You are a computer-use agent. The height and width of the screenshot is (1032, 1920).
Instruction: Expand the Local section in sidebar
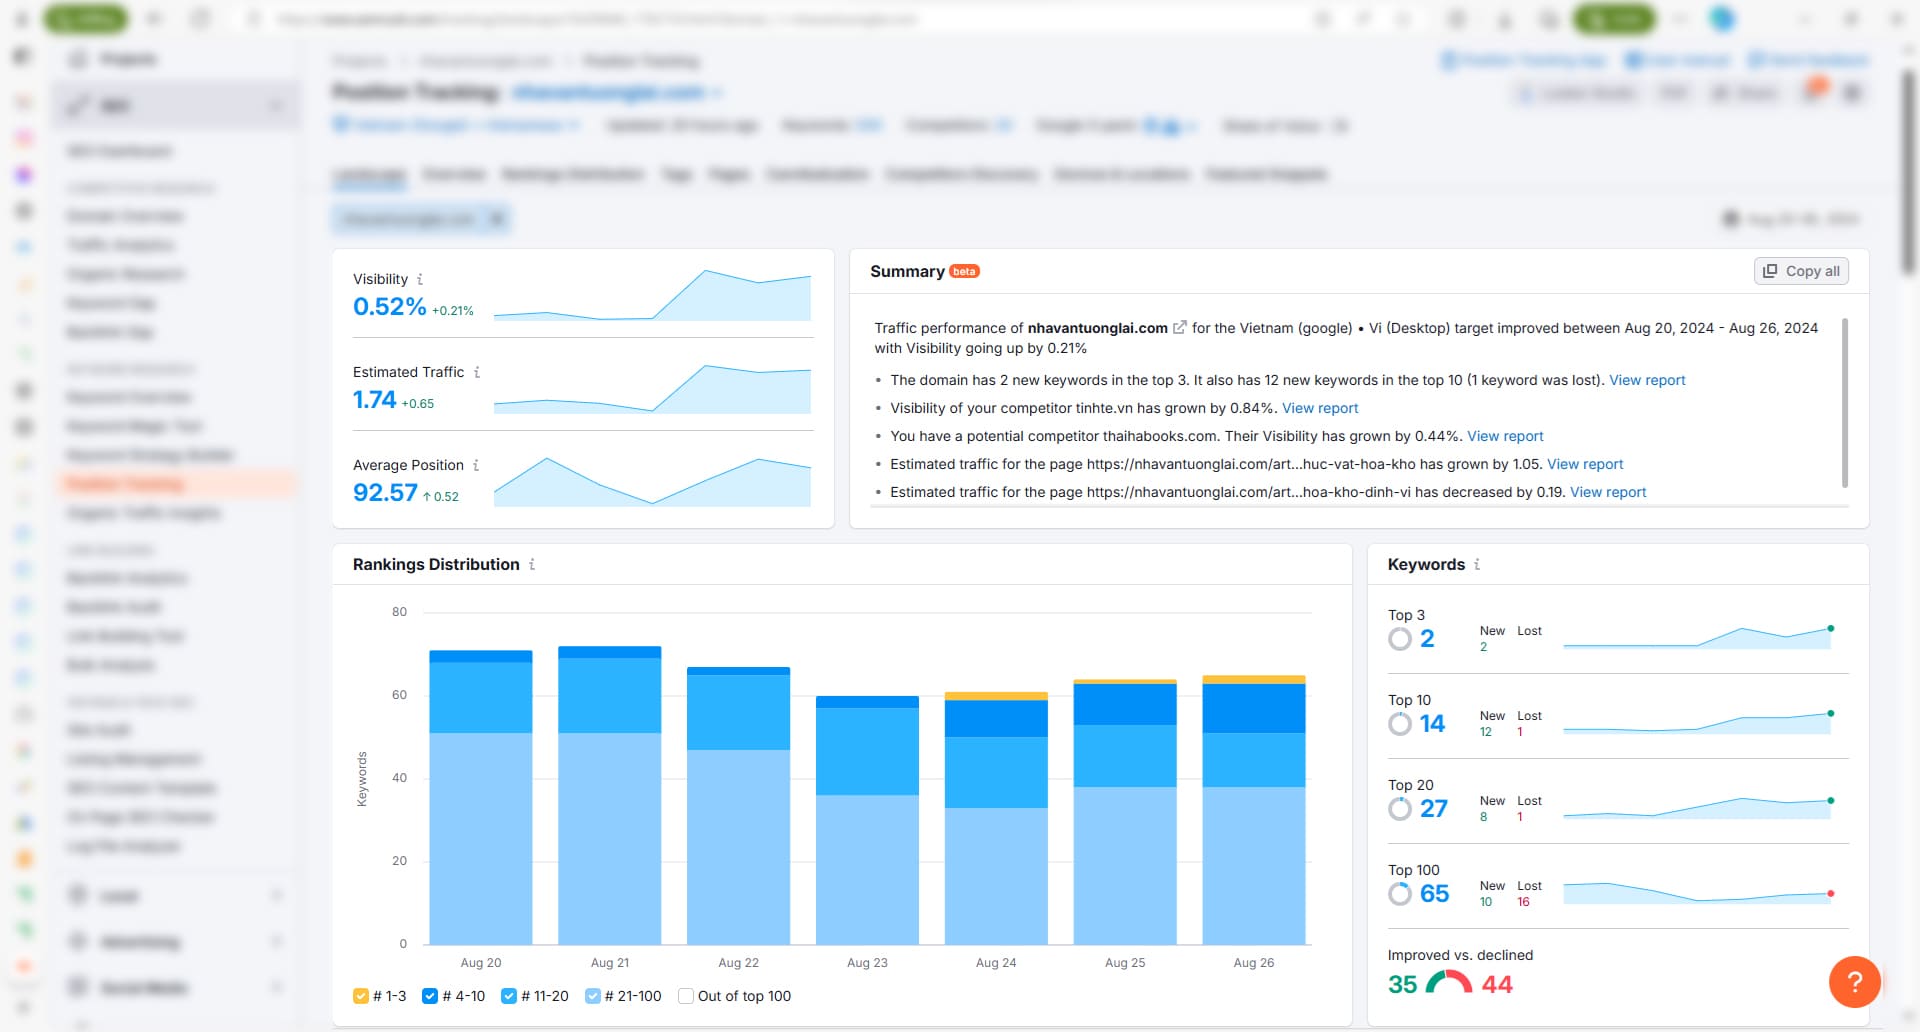(276, 895)
